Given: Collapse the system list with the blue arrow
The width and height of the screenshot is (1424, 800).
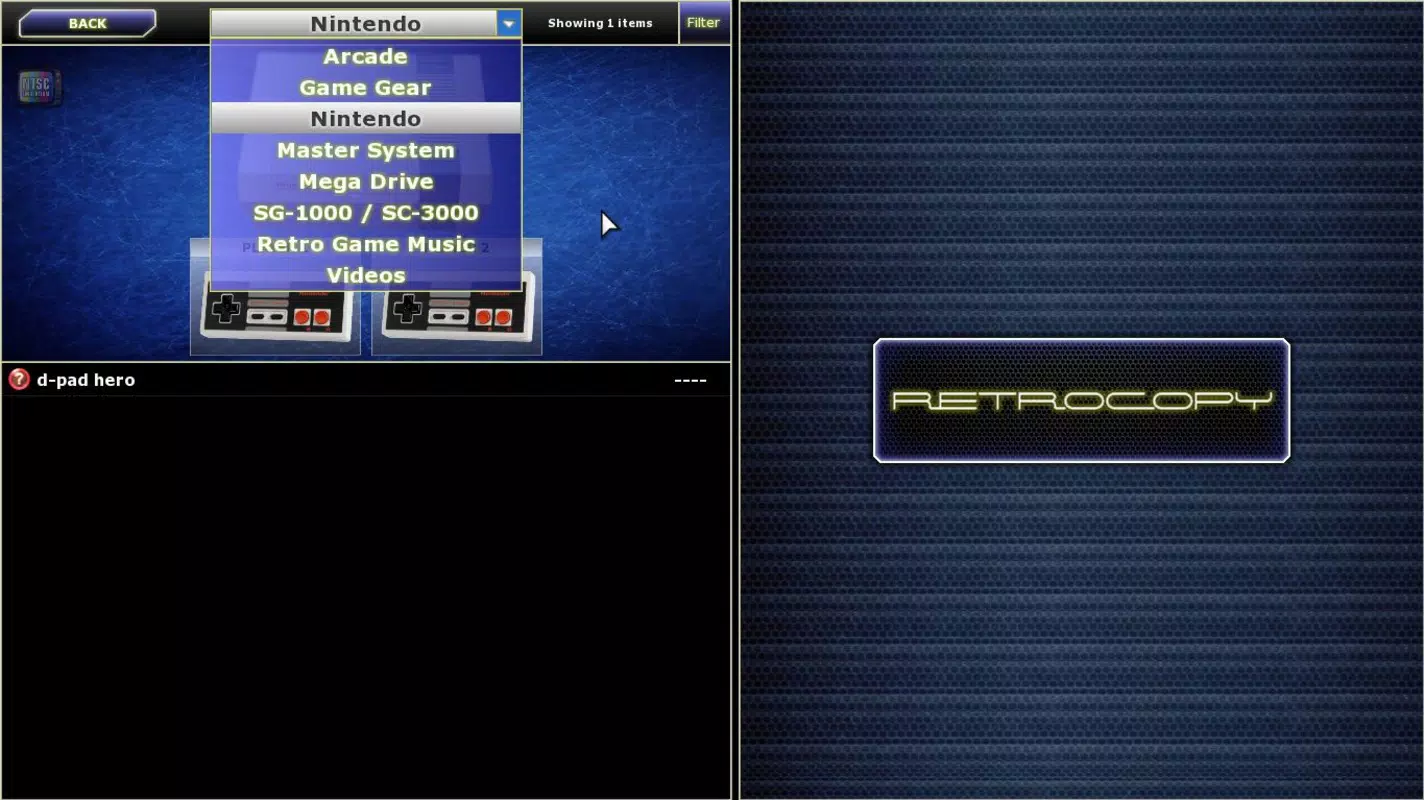Looking at the screenshot, I should 509,23.
